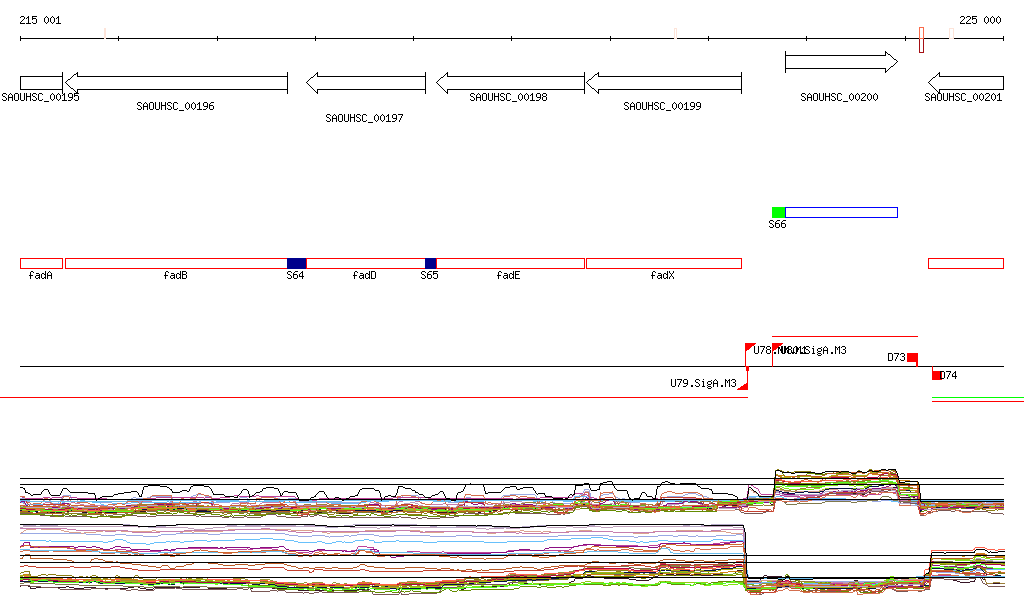Click the SAOUHSC_00195 gene box
The width and height of the screenshot is (1024, 611).
(x=40, y=82)
